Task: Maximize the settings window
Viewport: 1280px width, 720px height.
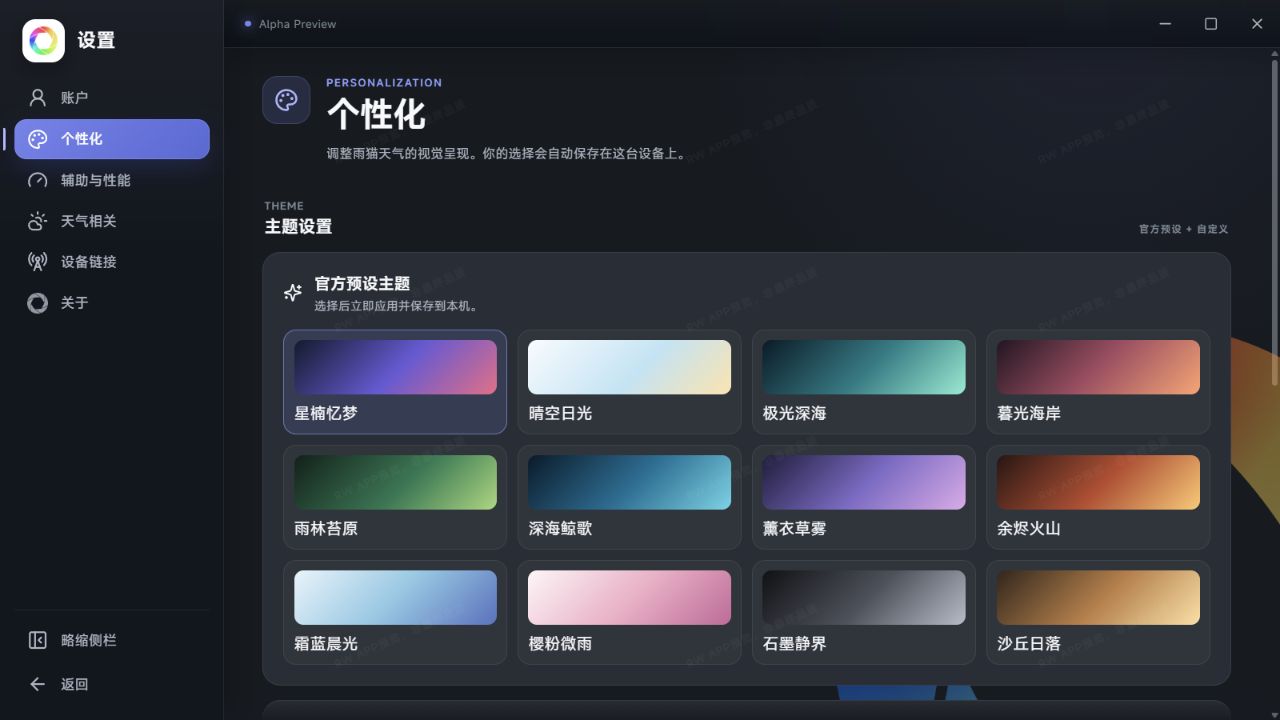Action: (1211, 24)
